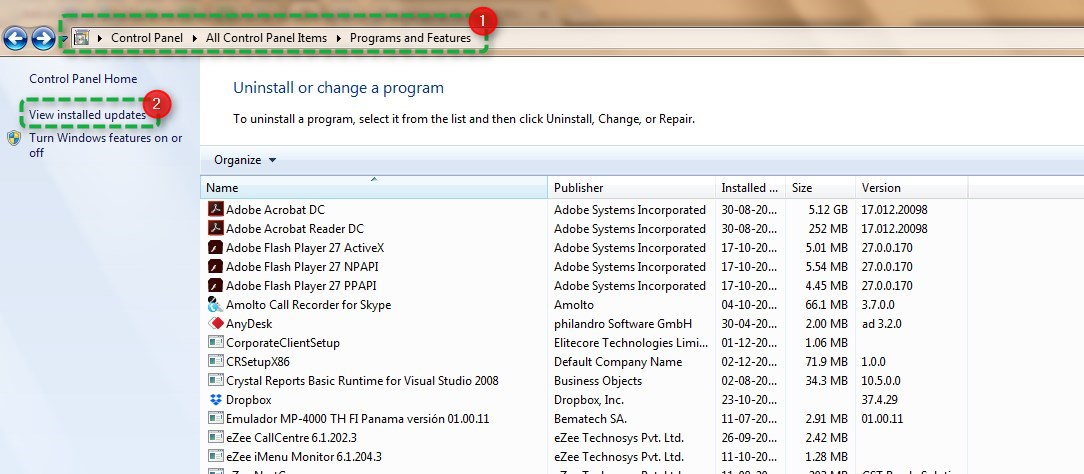
Task: Select CorporateClientSetup program name
Action: point(283,343)
